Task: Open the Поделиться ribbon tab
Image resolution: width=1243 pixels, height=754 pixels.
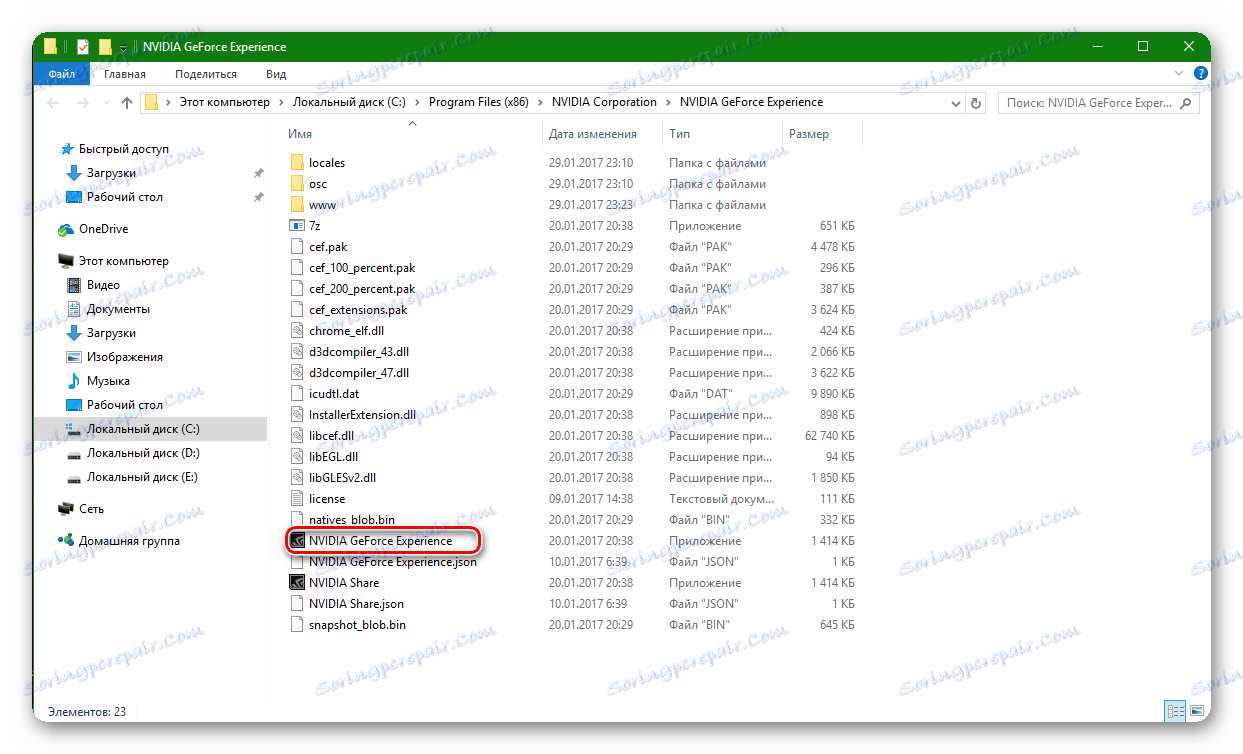Action: pyautogui.click(x=206, y=74)
